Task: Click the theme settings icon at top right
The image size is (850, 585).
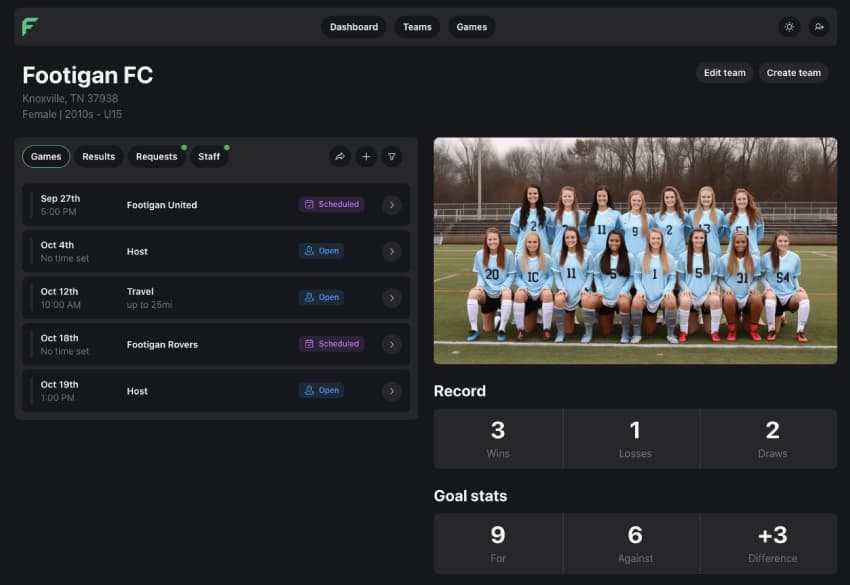Action: [x=789, y=28]
